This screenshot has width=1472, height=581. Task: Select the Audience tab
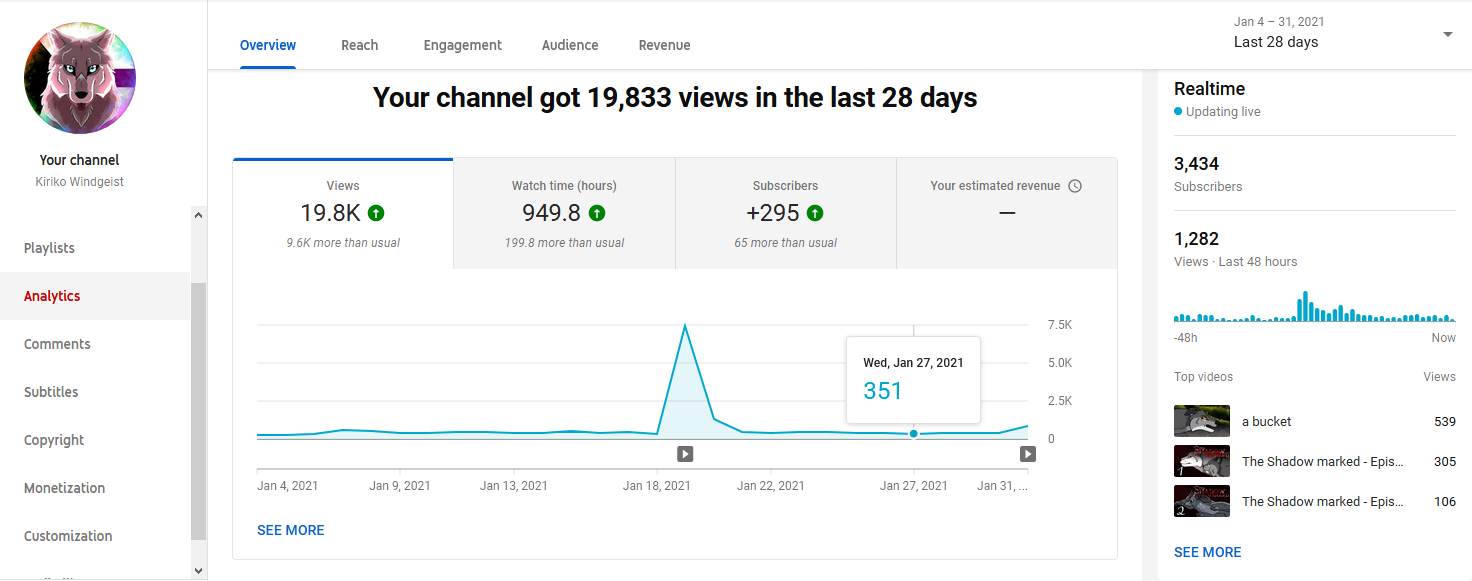coord(570,45)
